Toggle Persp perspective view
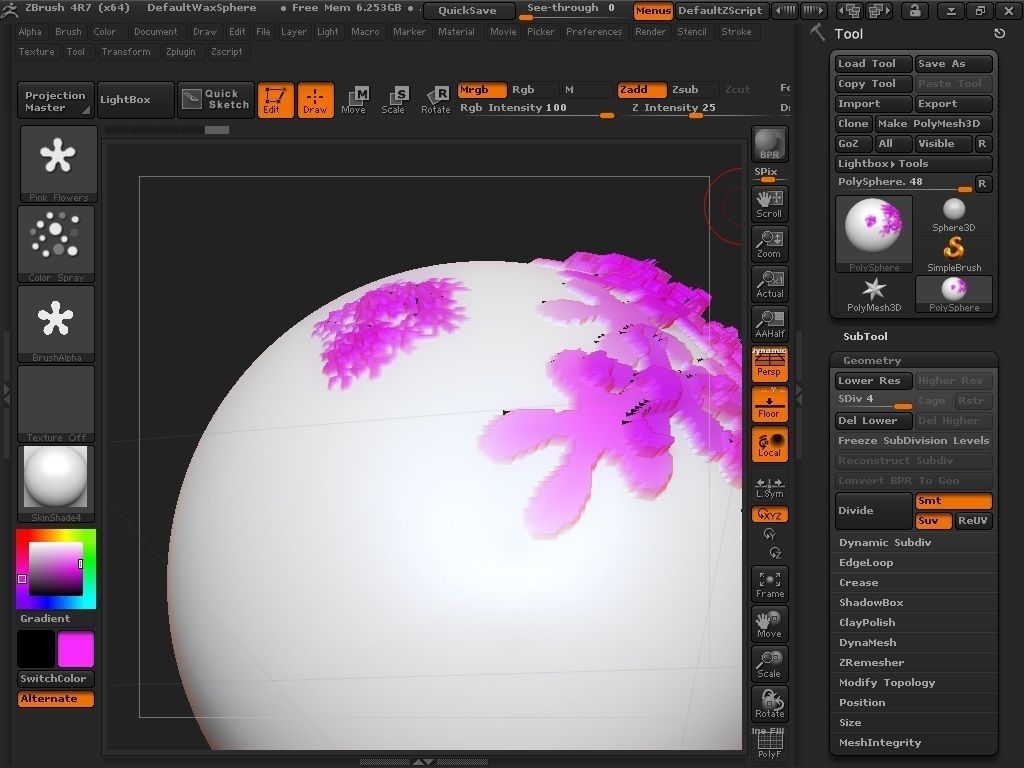This screenshot has width=1024, height=768. [769, 364]
